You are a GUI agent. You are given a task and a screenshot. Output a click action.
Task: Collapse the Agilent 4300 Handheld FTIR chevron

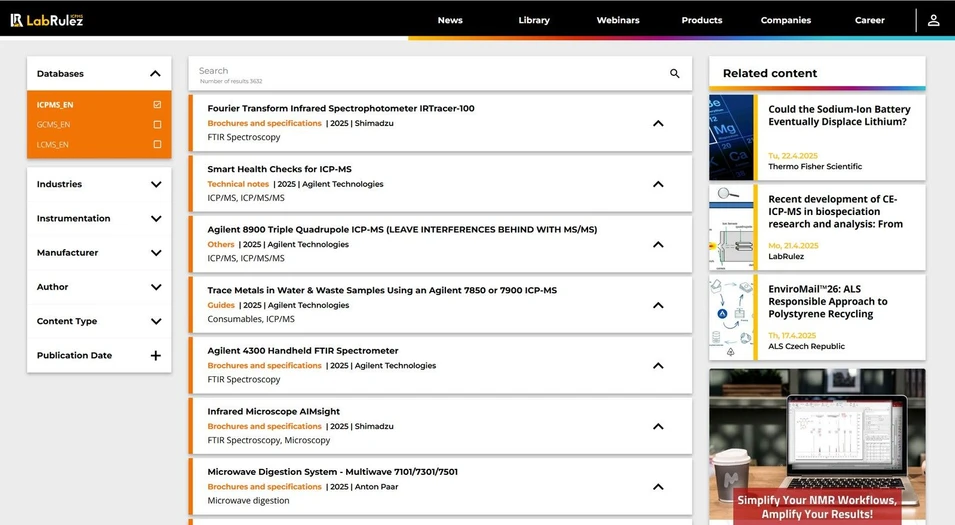coord(658,366)
